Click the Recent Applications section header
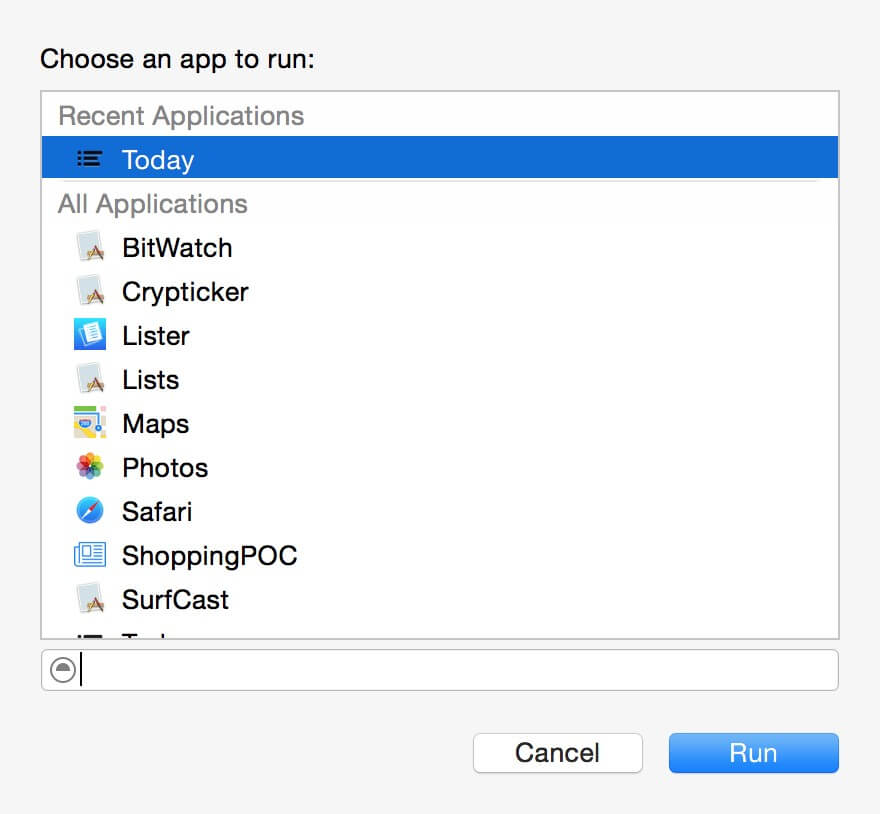Viewport: 880px width, 814px height. (x=181, y=116)
